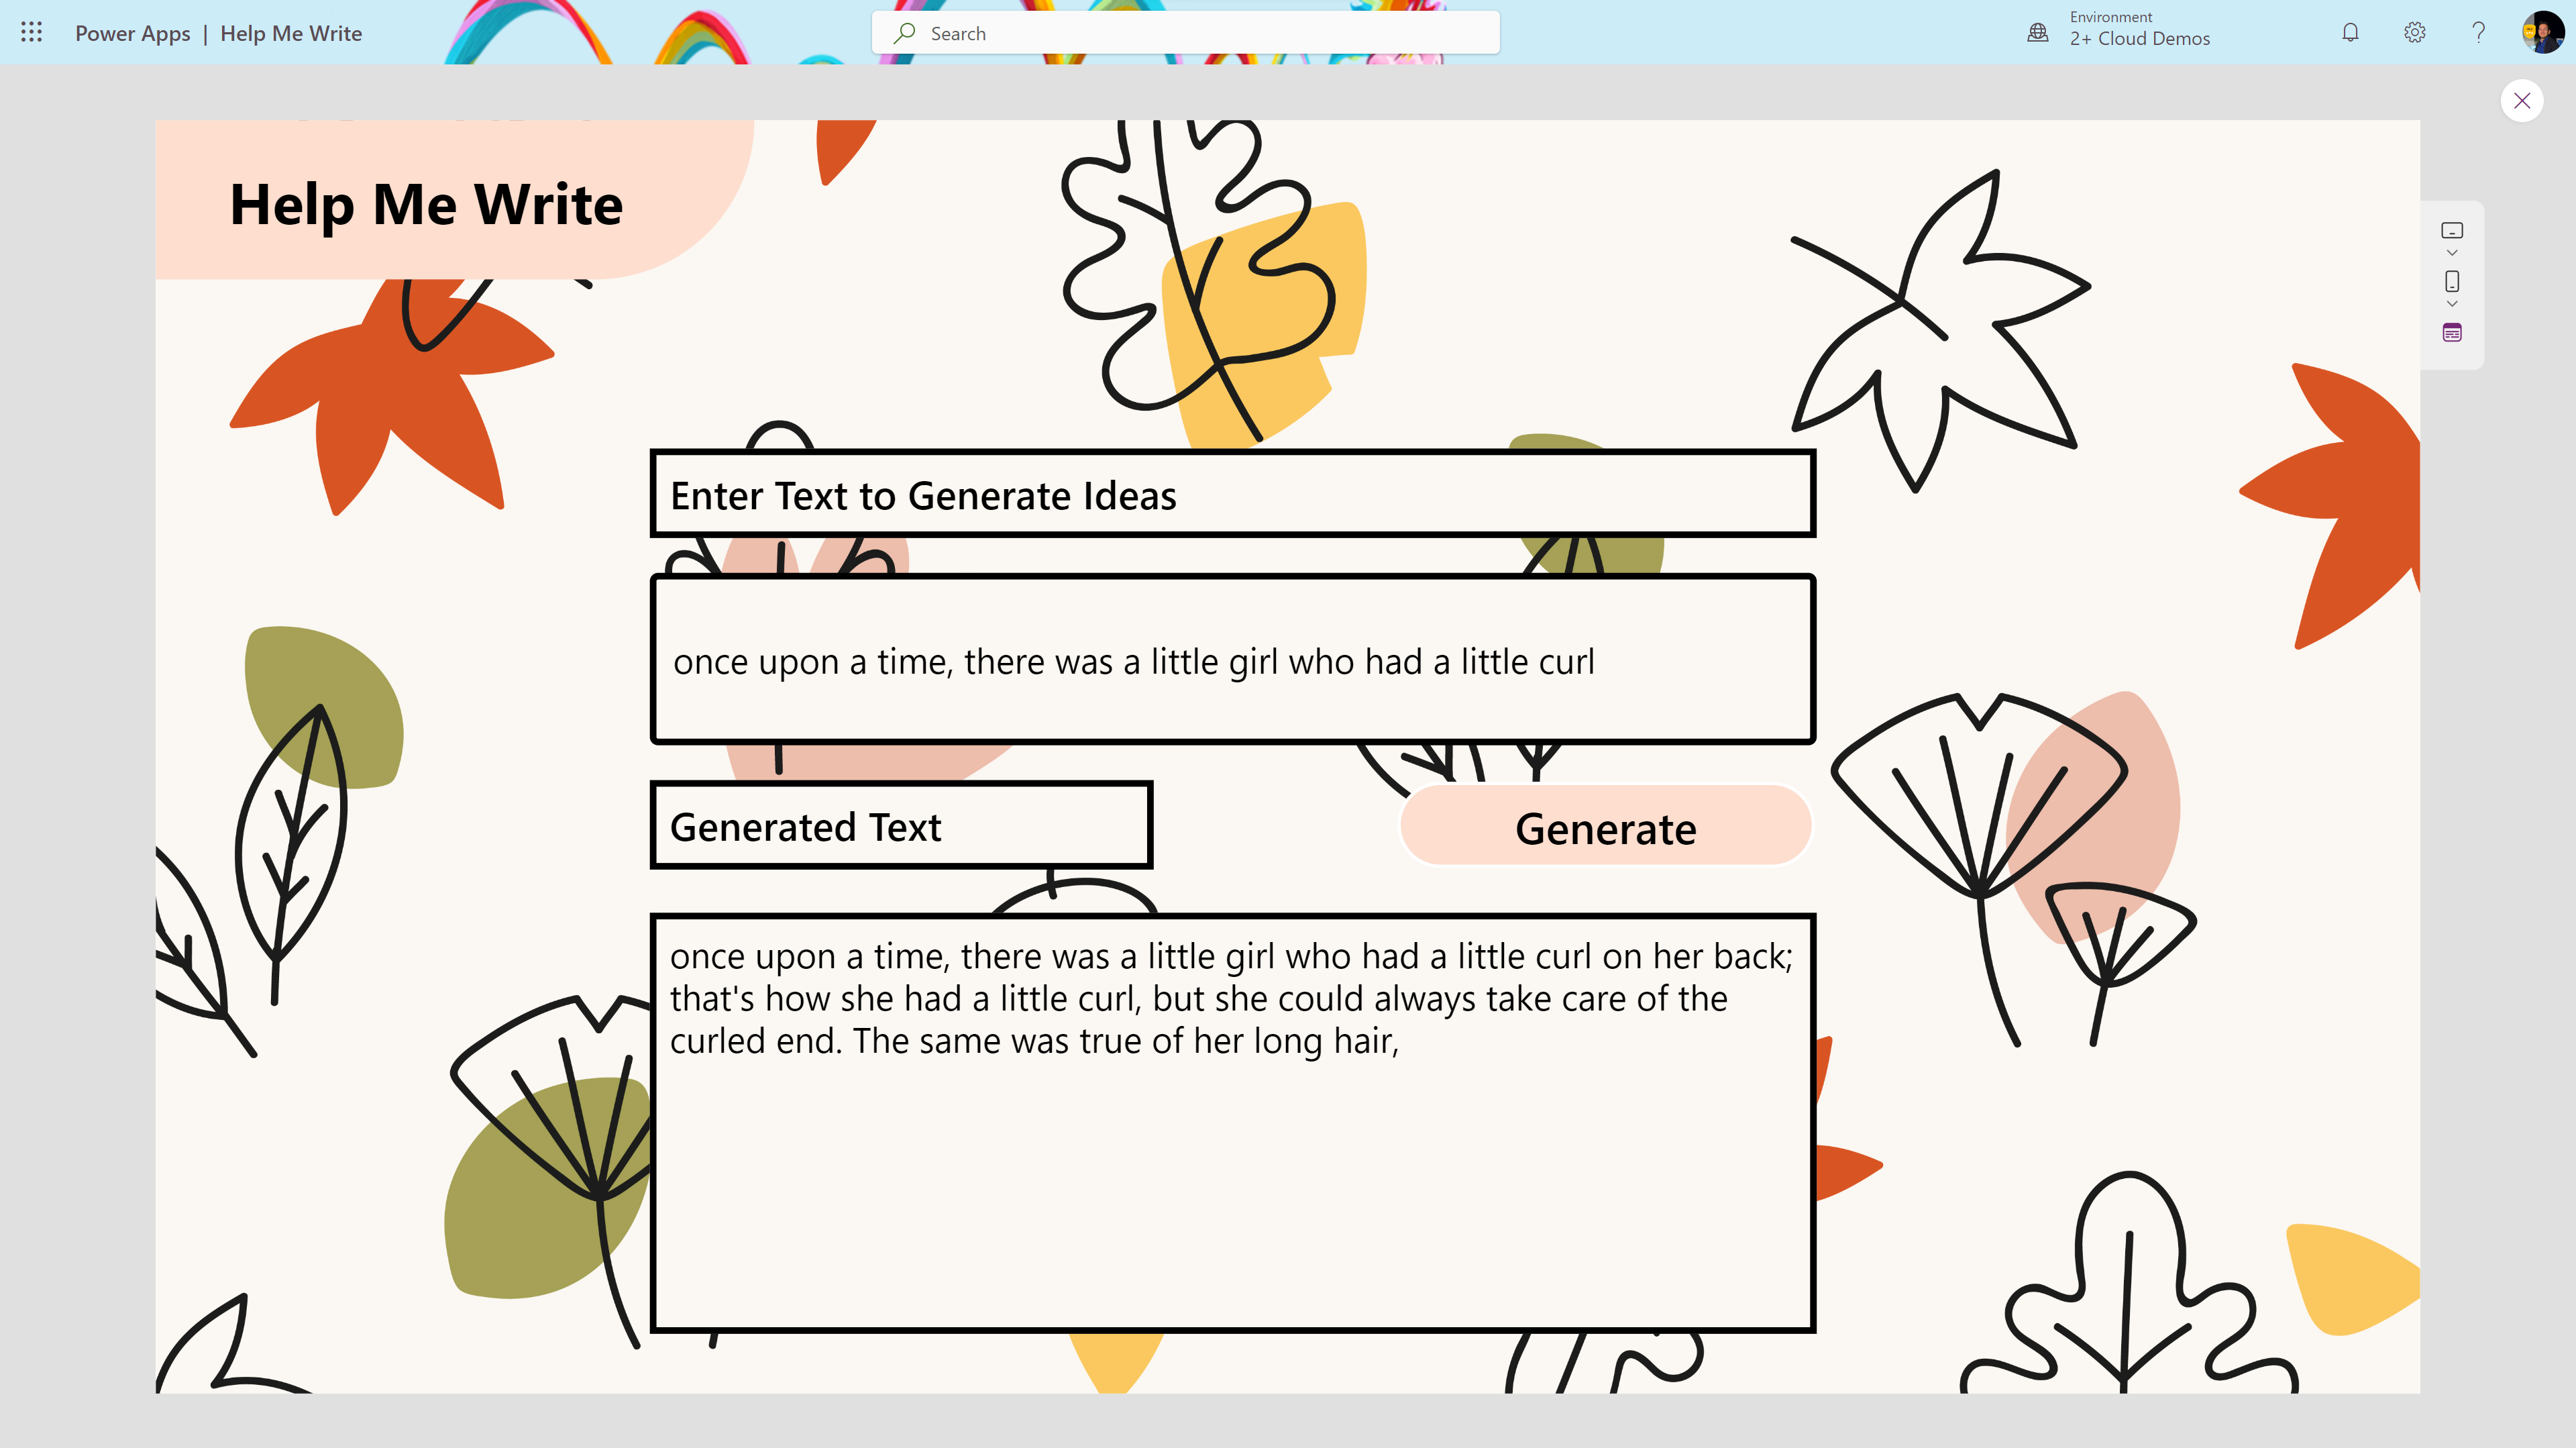The width and height of the screenshot is (2576, 1448).
Task: Click the text input with 'once upon a time'
Action: (x=1232, y=660)
